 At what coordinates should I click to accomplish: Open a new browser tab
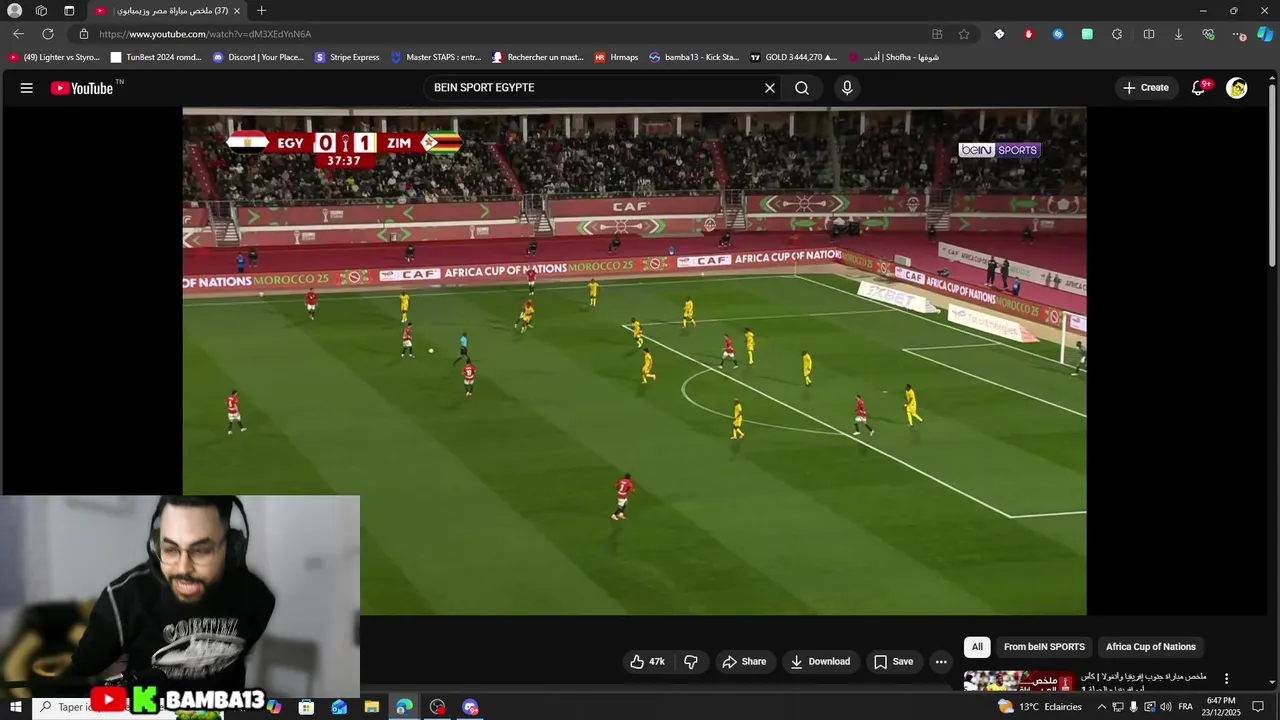(x=261, y=11)
